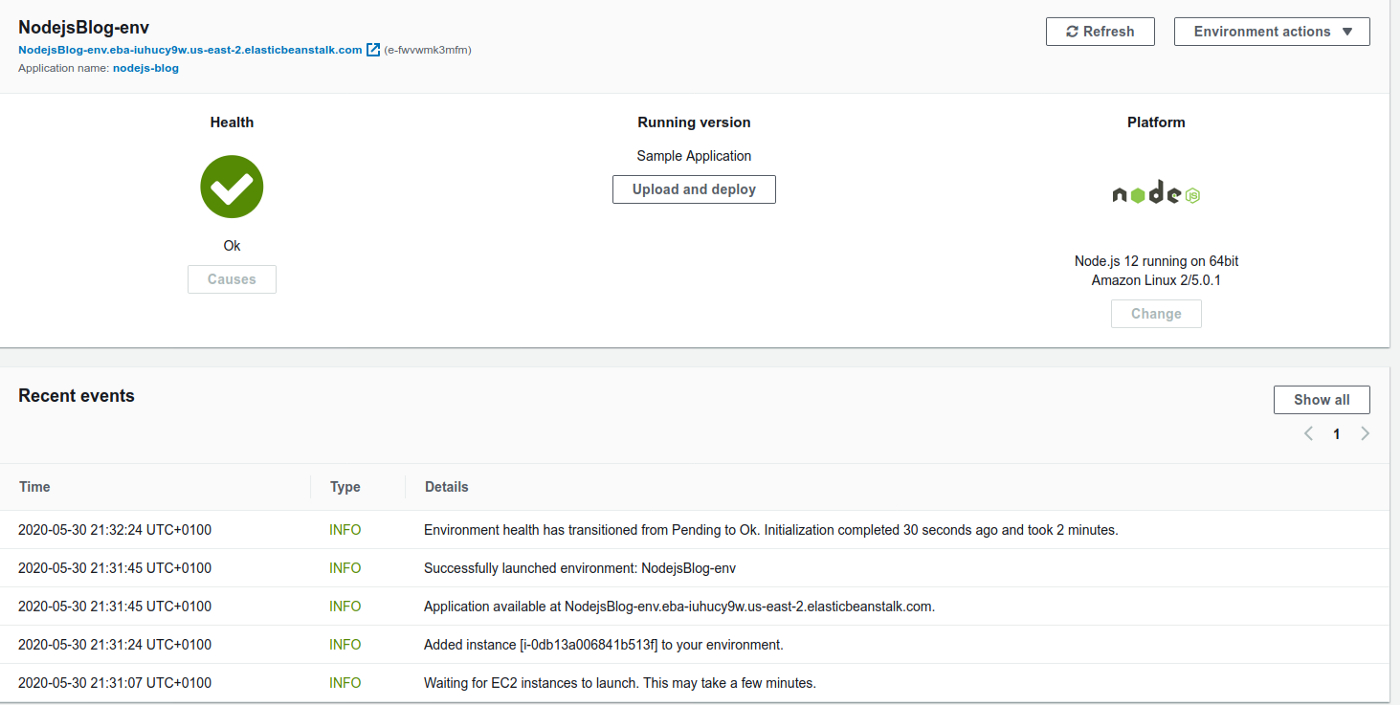Click the Causes button under Health

pos(232,280)
